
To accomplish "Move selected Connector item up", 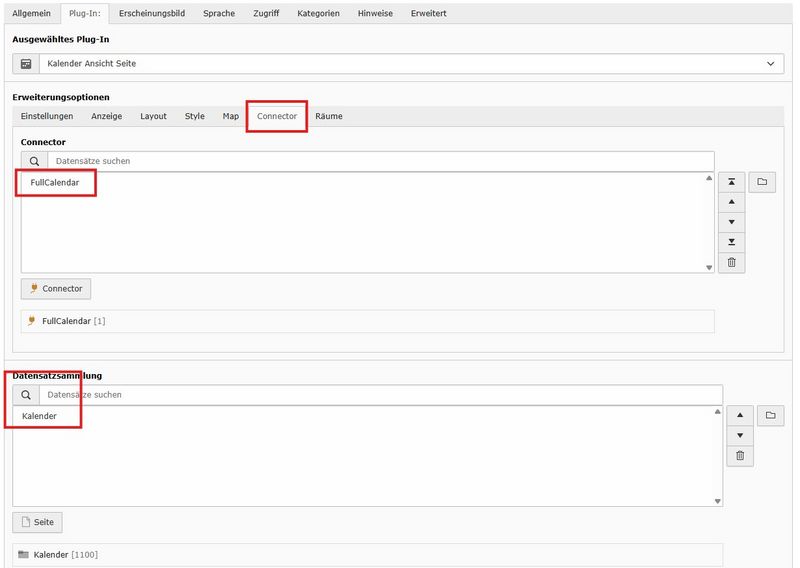I will click(731, 202).
